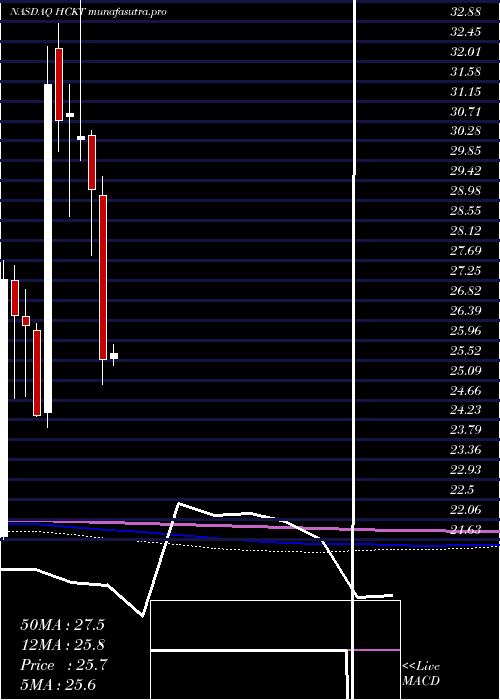Click the '<<Live MACD' label
The width and height of the screenshot is (500, 700).
(421, 673)
